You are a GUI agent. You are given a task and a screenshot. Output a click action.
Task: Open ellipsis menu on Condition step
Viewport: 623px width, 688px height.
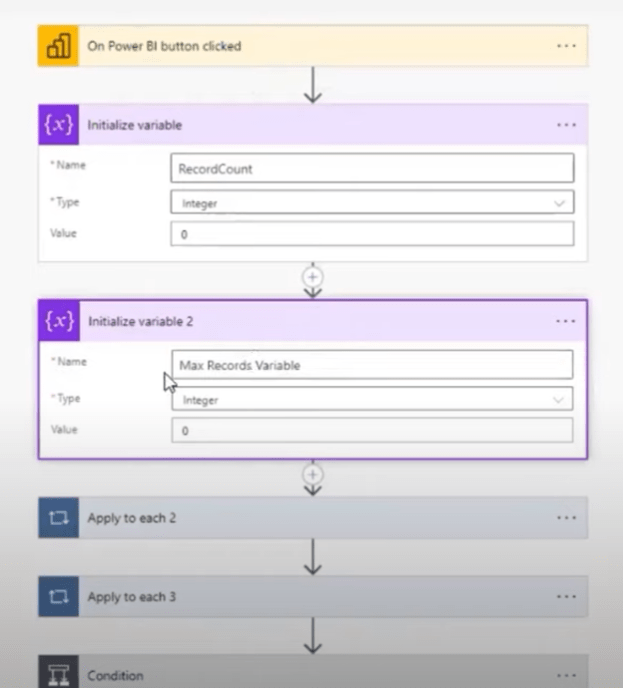[x=566, y=675]
